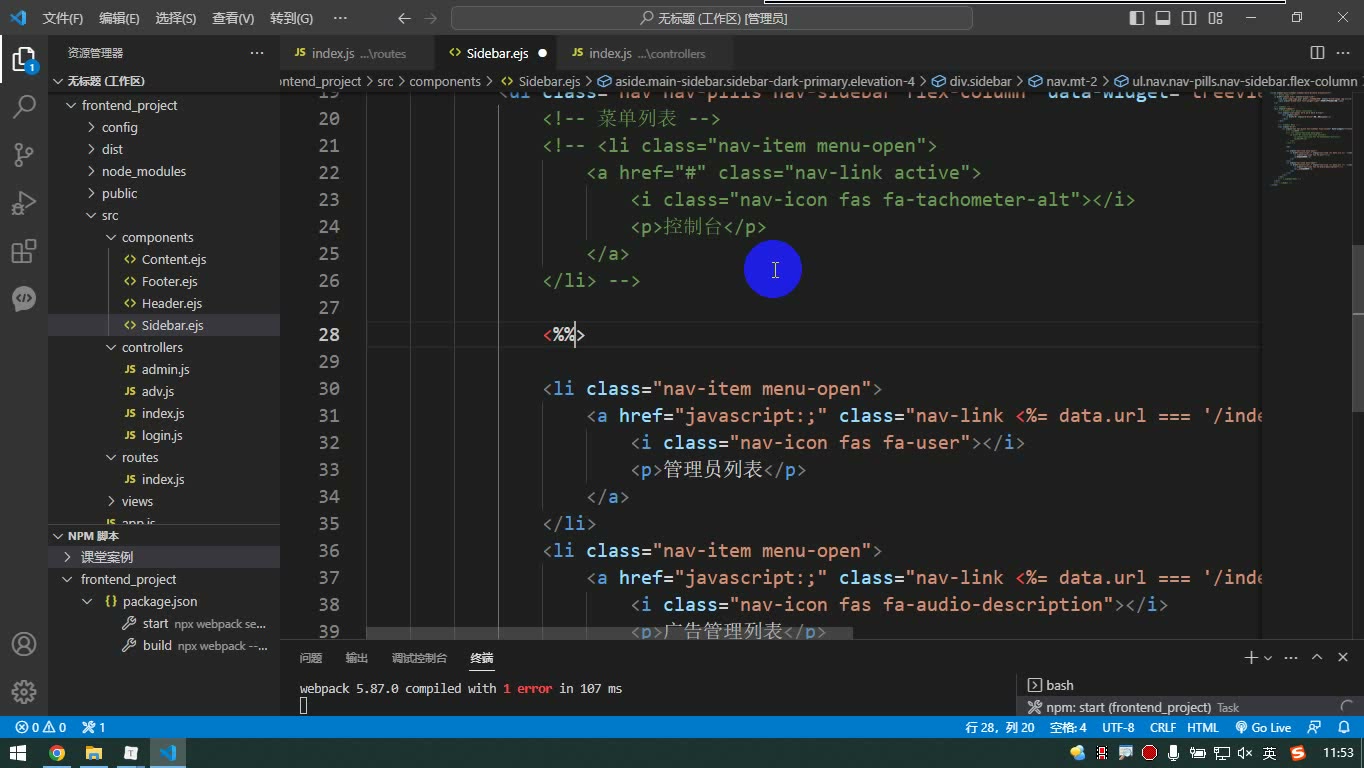1364x768 pixels.
Task: Click the editor horizontal scrollbar thumb
Action: [609, 633]
